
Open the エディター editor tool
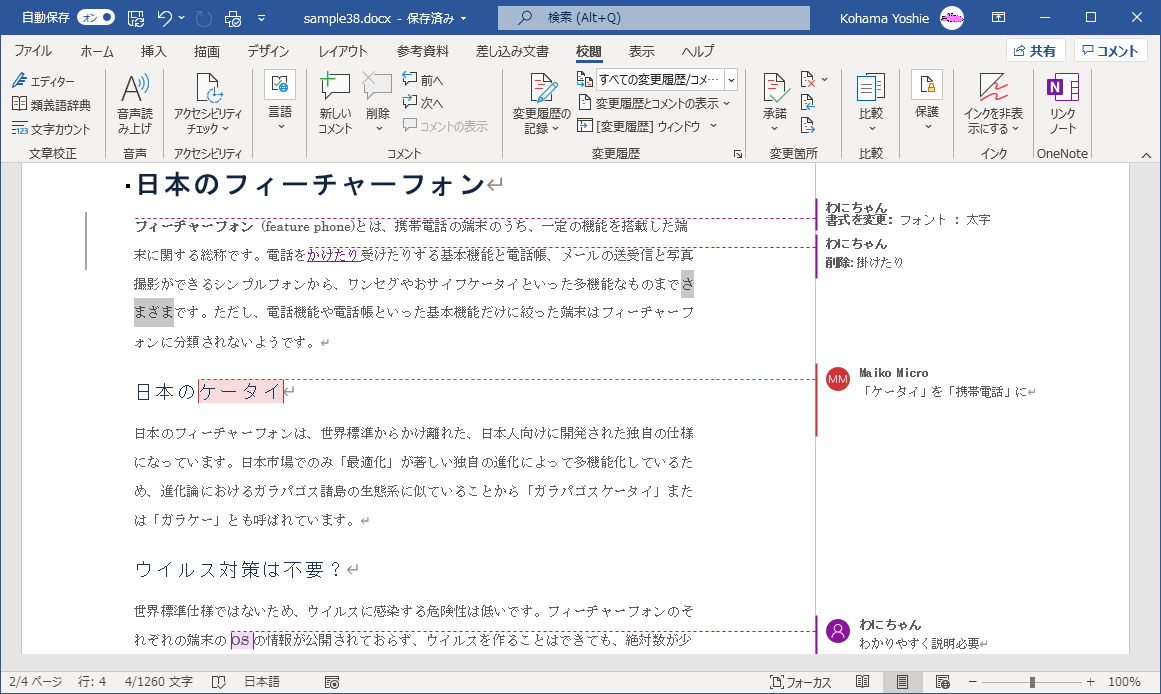click(x=44, y=81)
